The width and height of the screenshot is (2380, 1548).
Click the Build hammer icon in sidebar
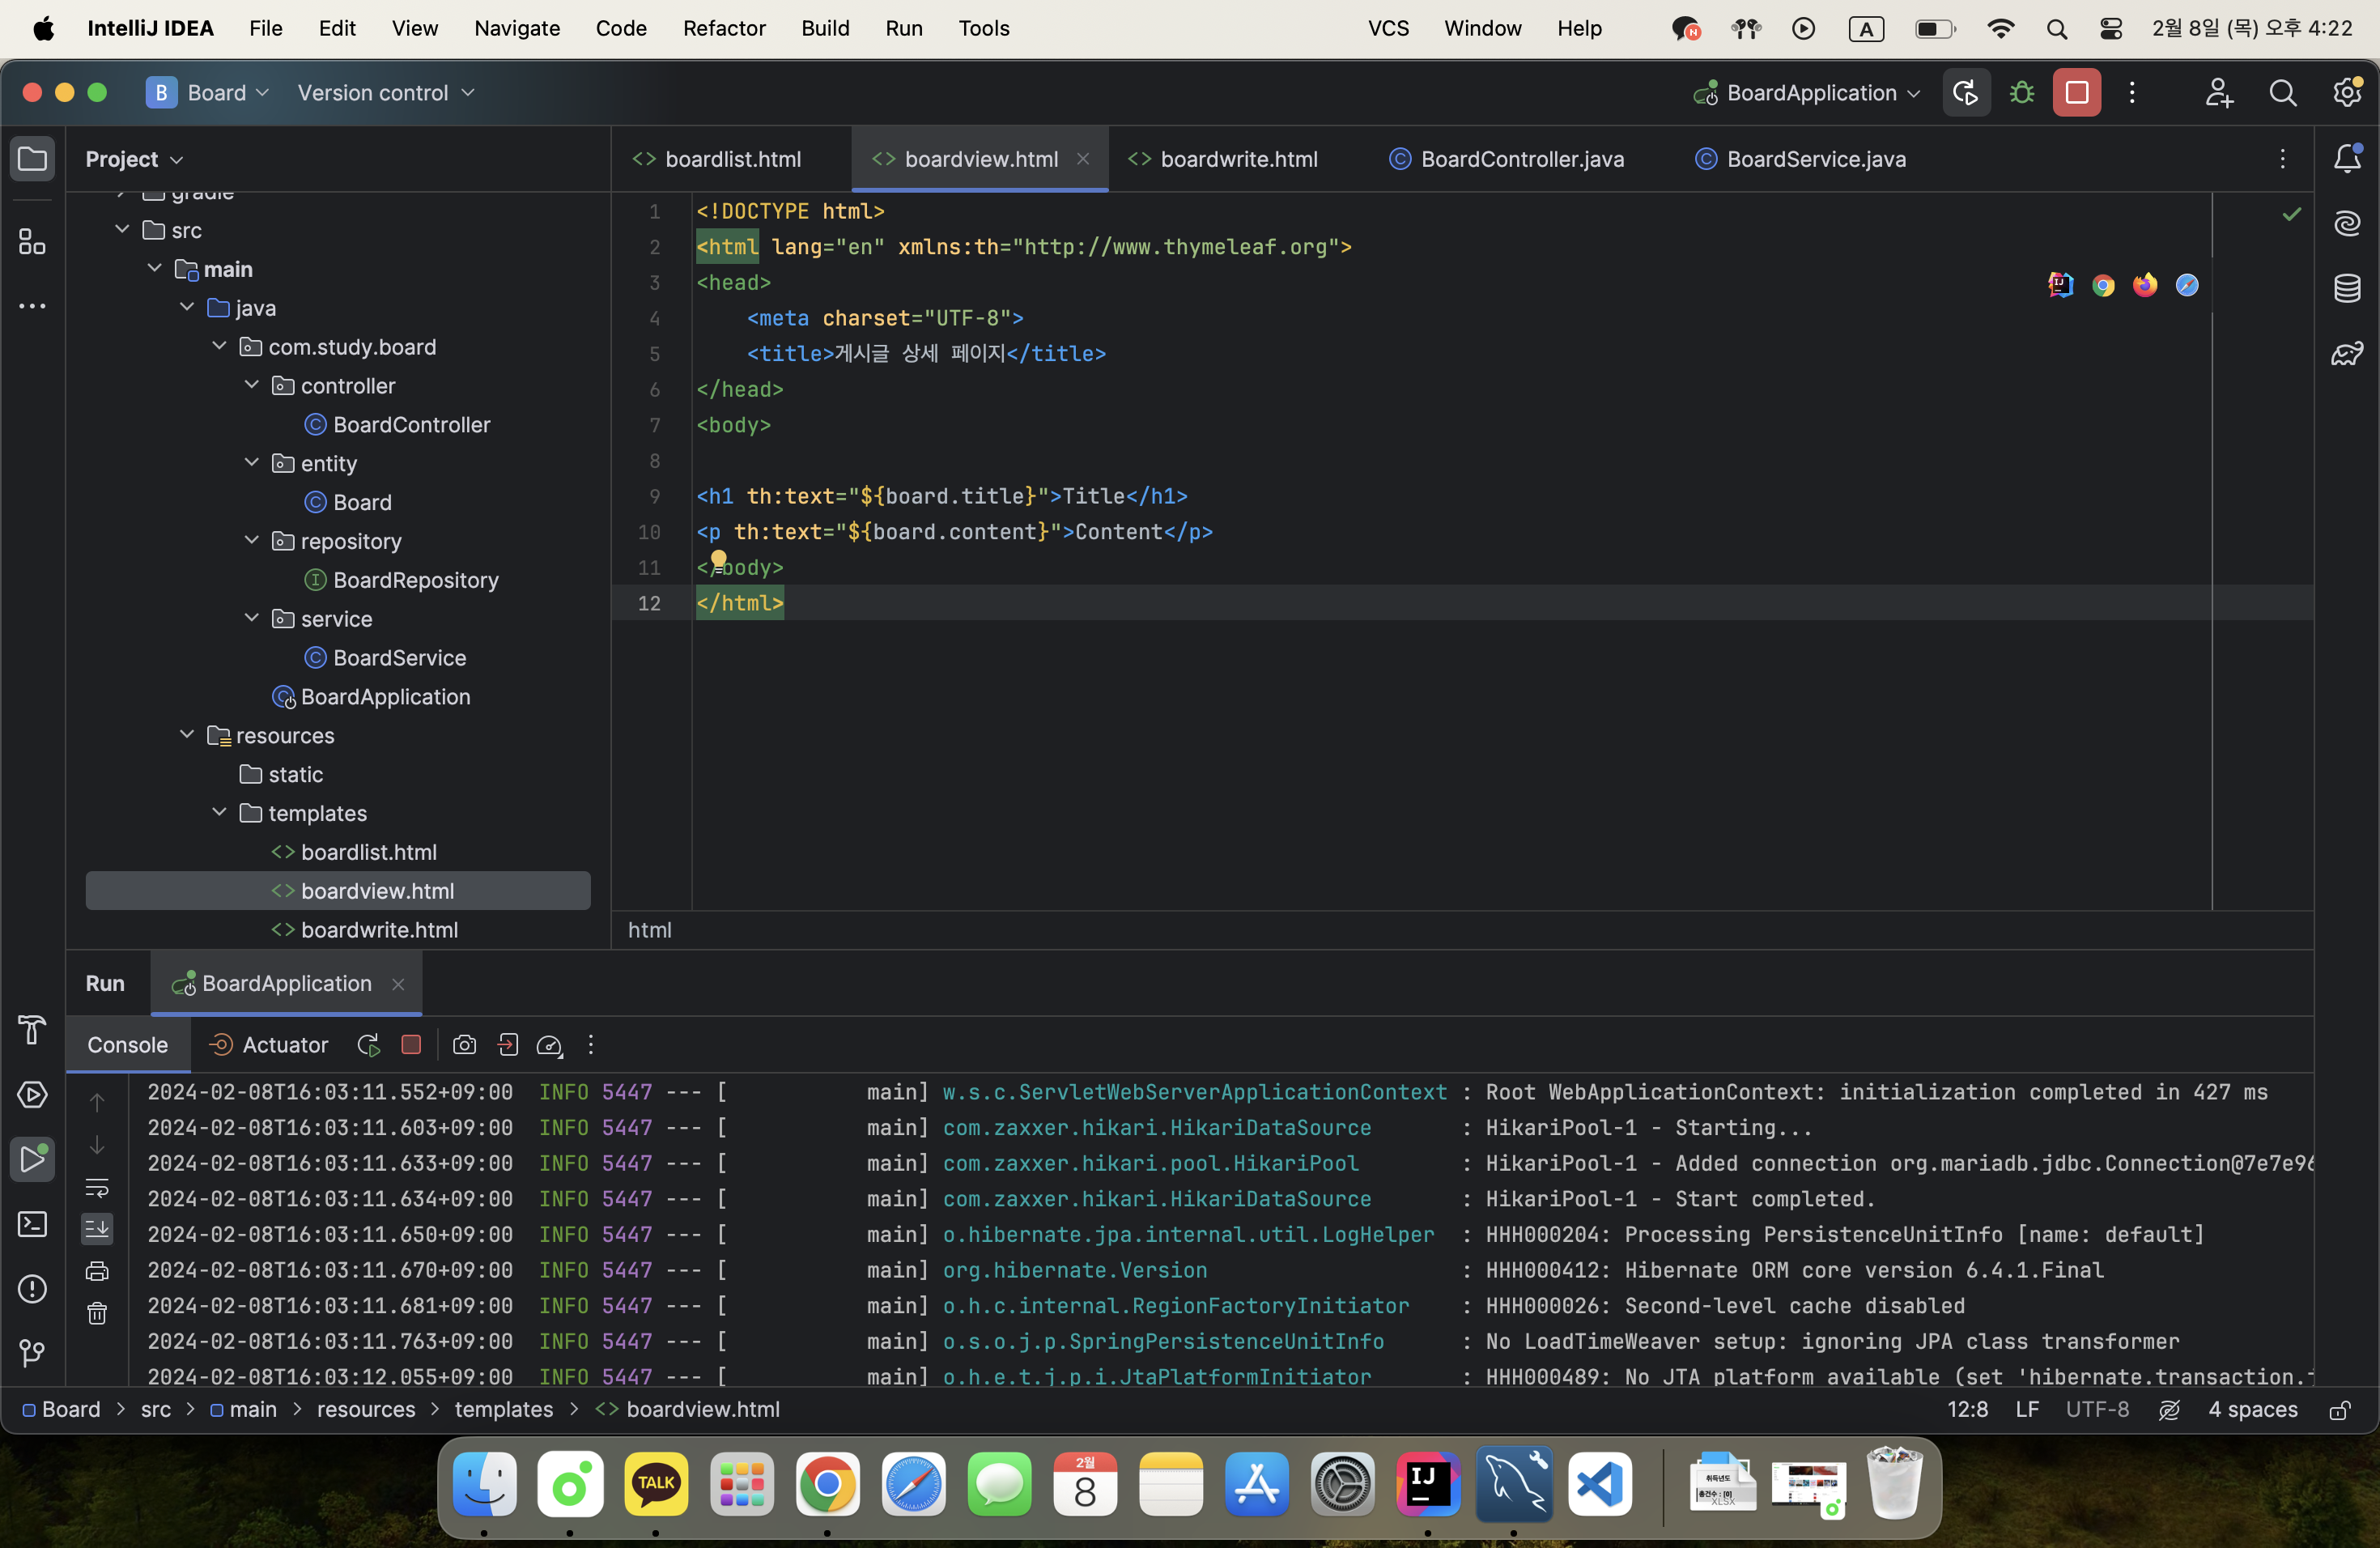(x=32, y=1030)
